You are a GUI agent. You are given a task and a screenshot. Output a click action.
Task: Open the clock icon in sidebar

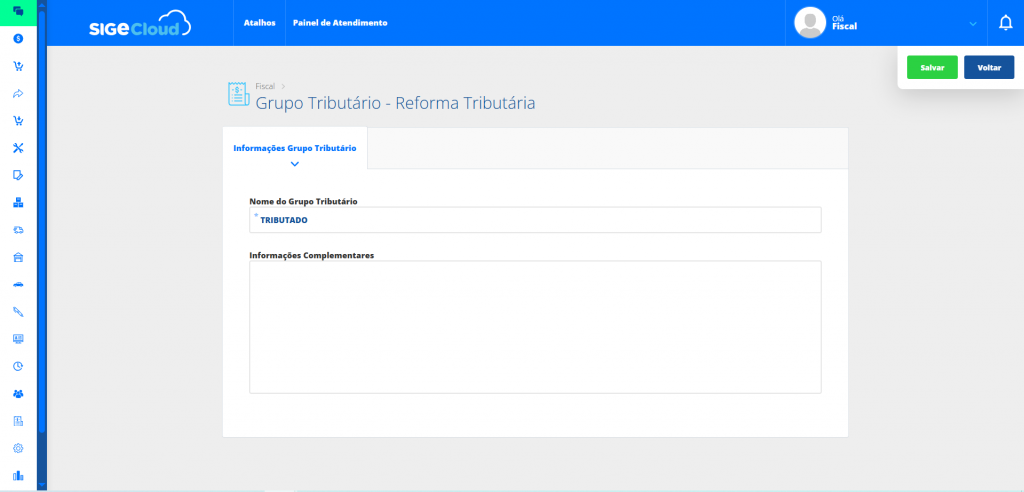coord(18,366)
